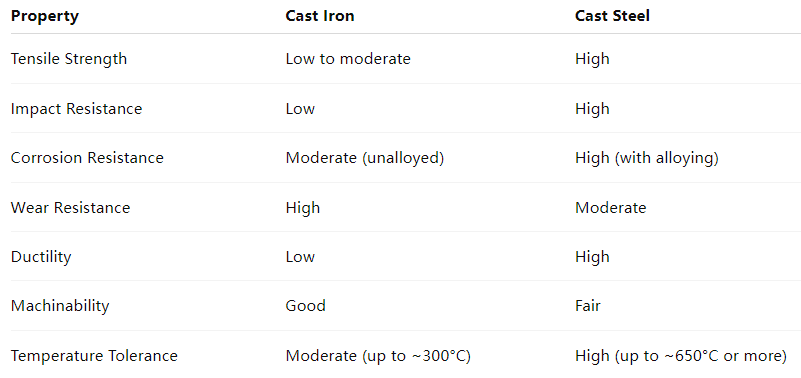Select the 'Fair' machinability cell
This screenshot has width=801, height=378.
(x=588, y=306)
